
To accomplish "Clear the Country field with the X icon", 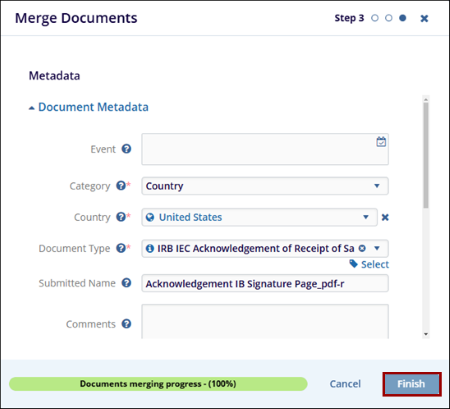I will pyautogui.click(x=385, y=217).
